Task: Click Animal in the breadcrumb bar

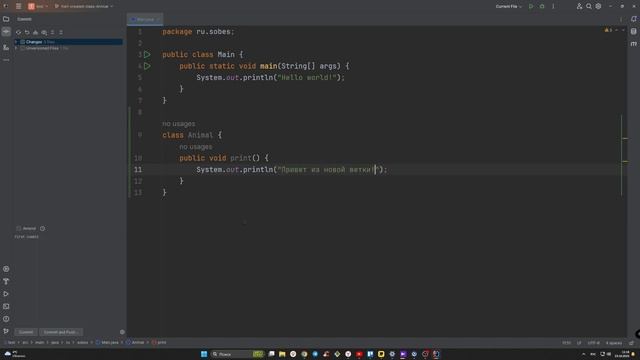Action: coord(135,342)
